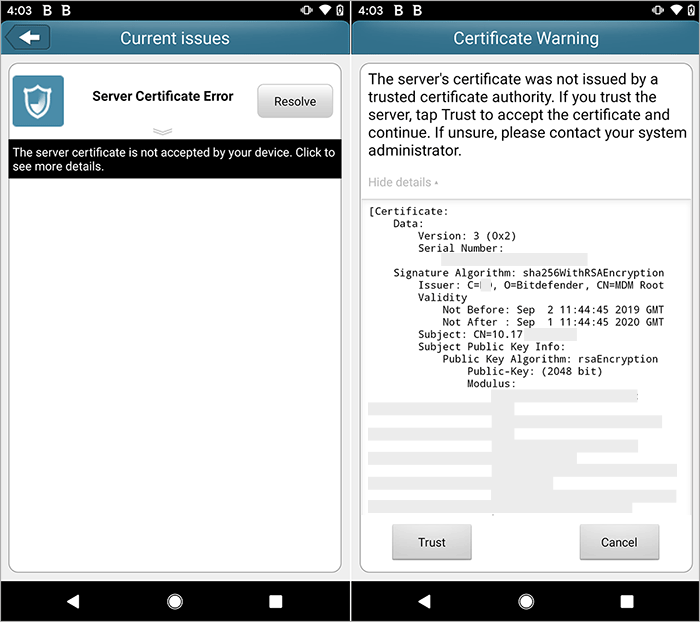Tap the back arrow in Current issues header

28,38
